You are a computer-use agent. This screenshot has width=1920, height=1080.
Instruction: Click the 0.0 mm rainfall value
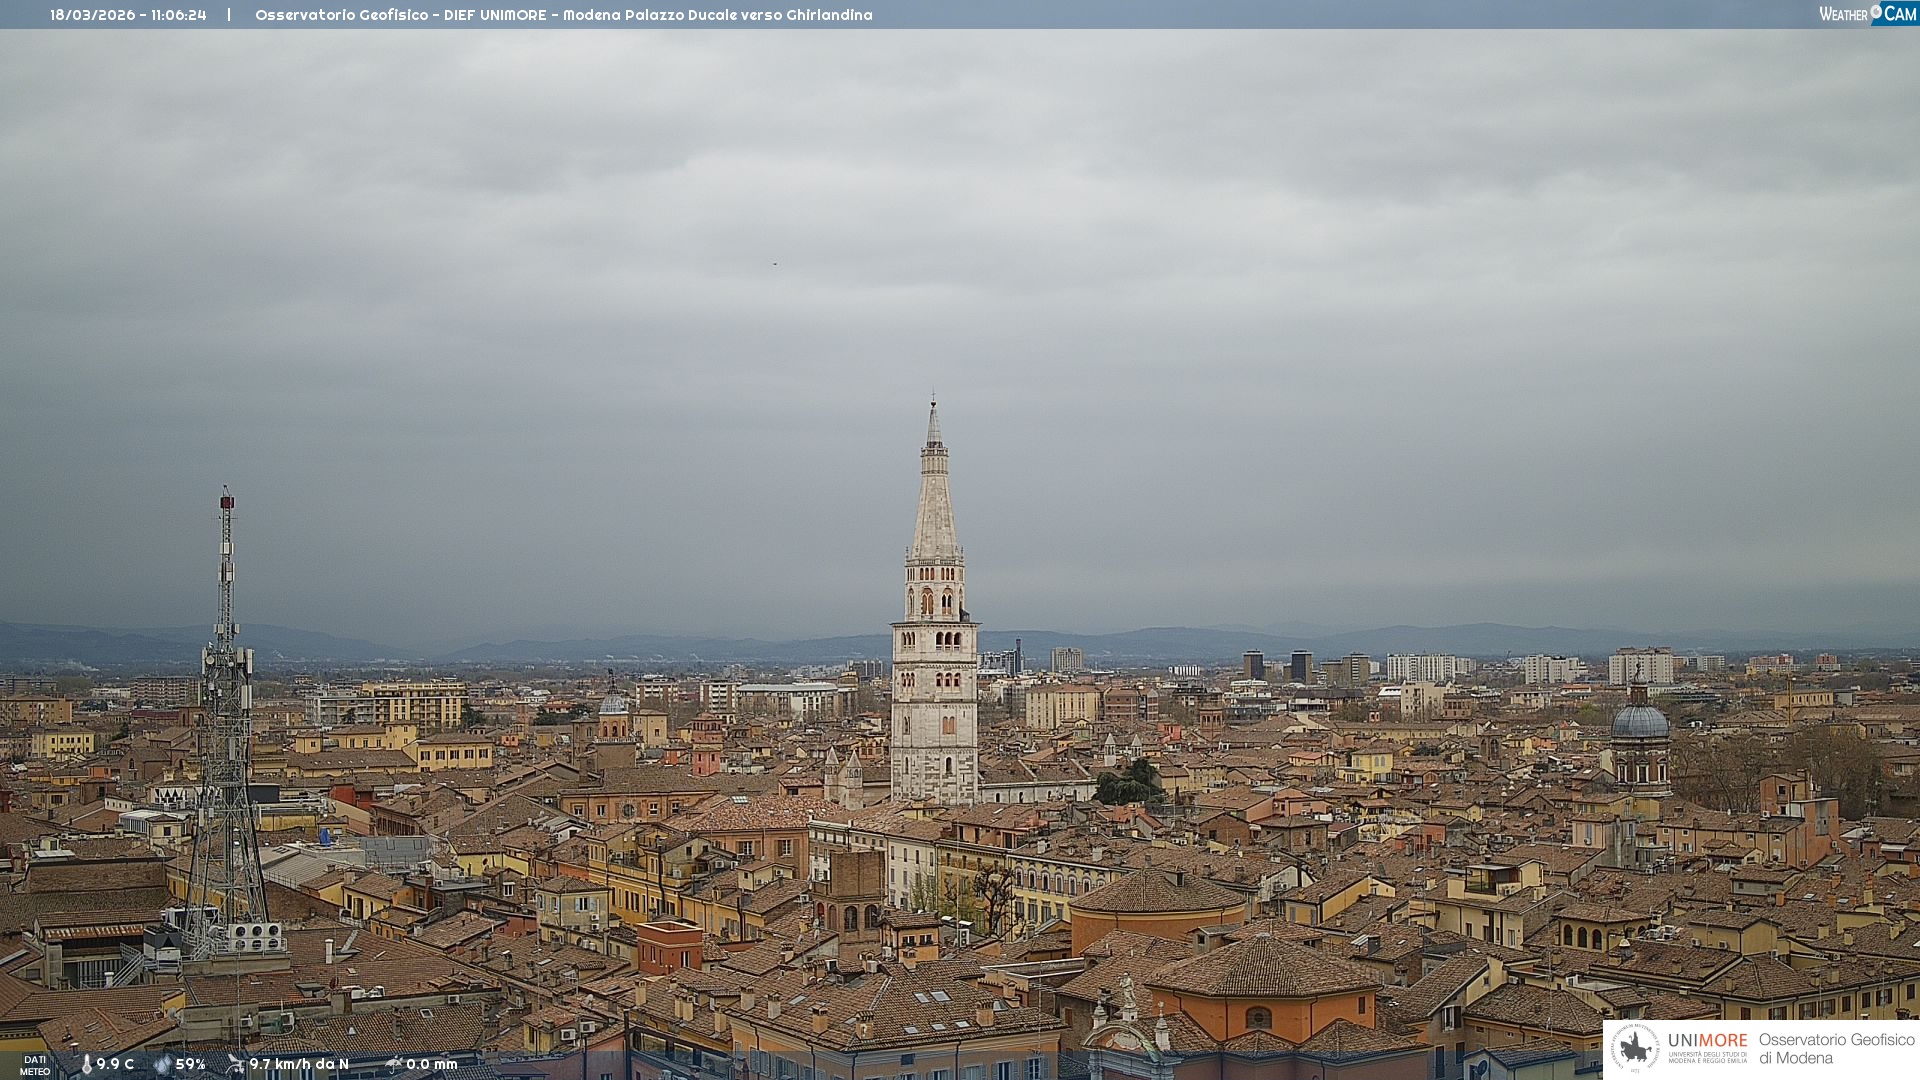pyautogui.click(x=432, y=1064)
